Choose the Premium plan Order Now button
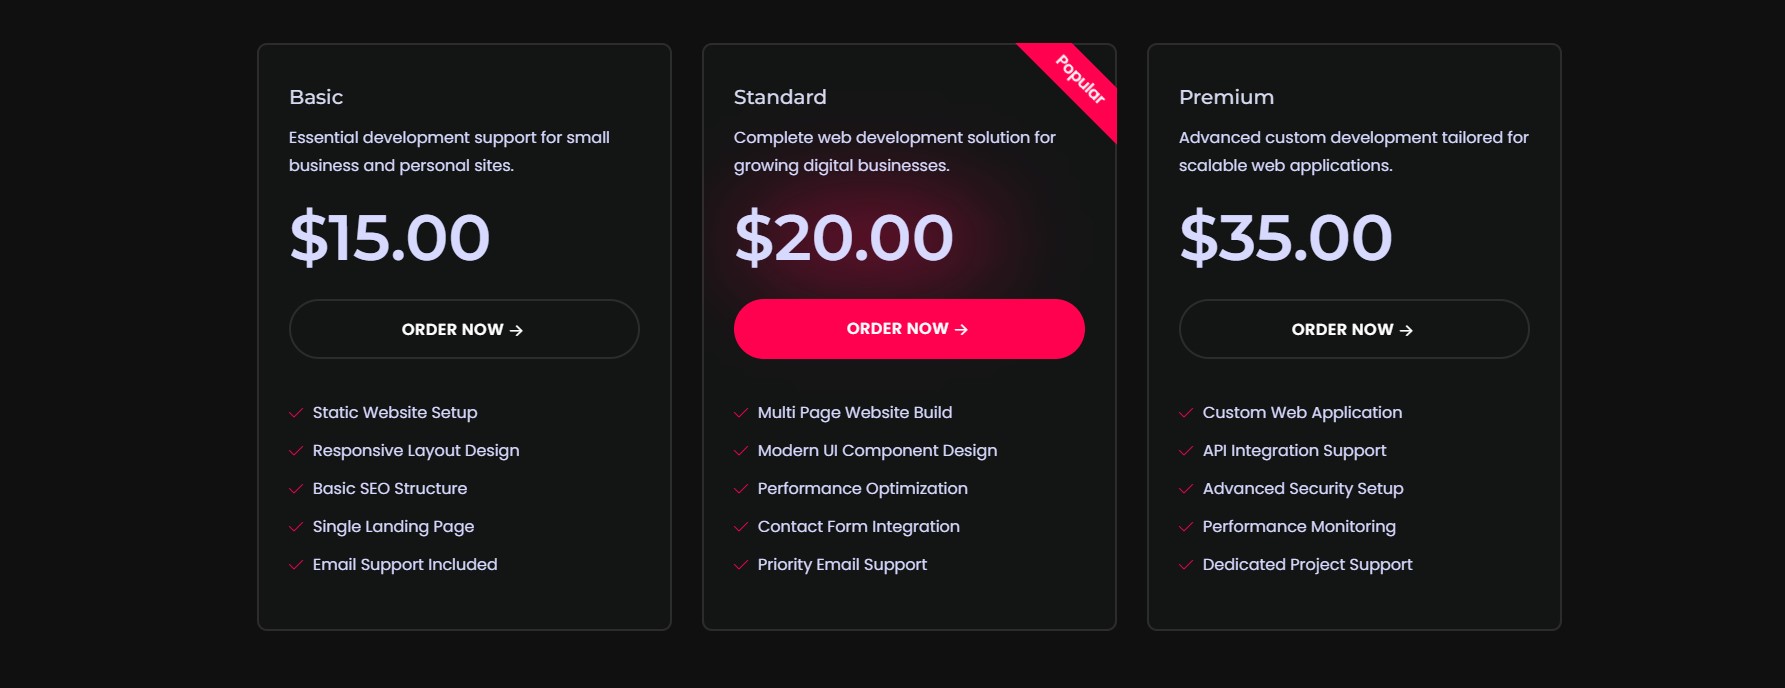The height and width of the screenshot is (688, 1785). (x=1353, y=329)
